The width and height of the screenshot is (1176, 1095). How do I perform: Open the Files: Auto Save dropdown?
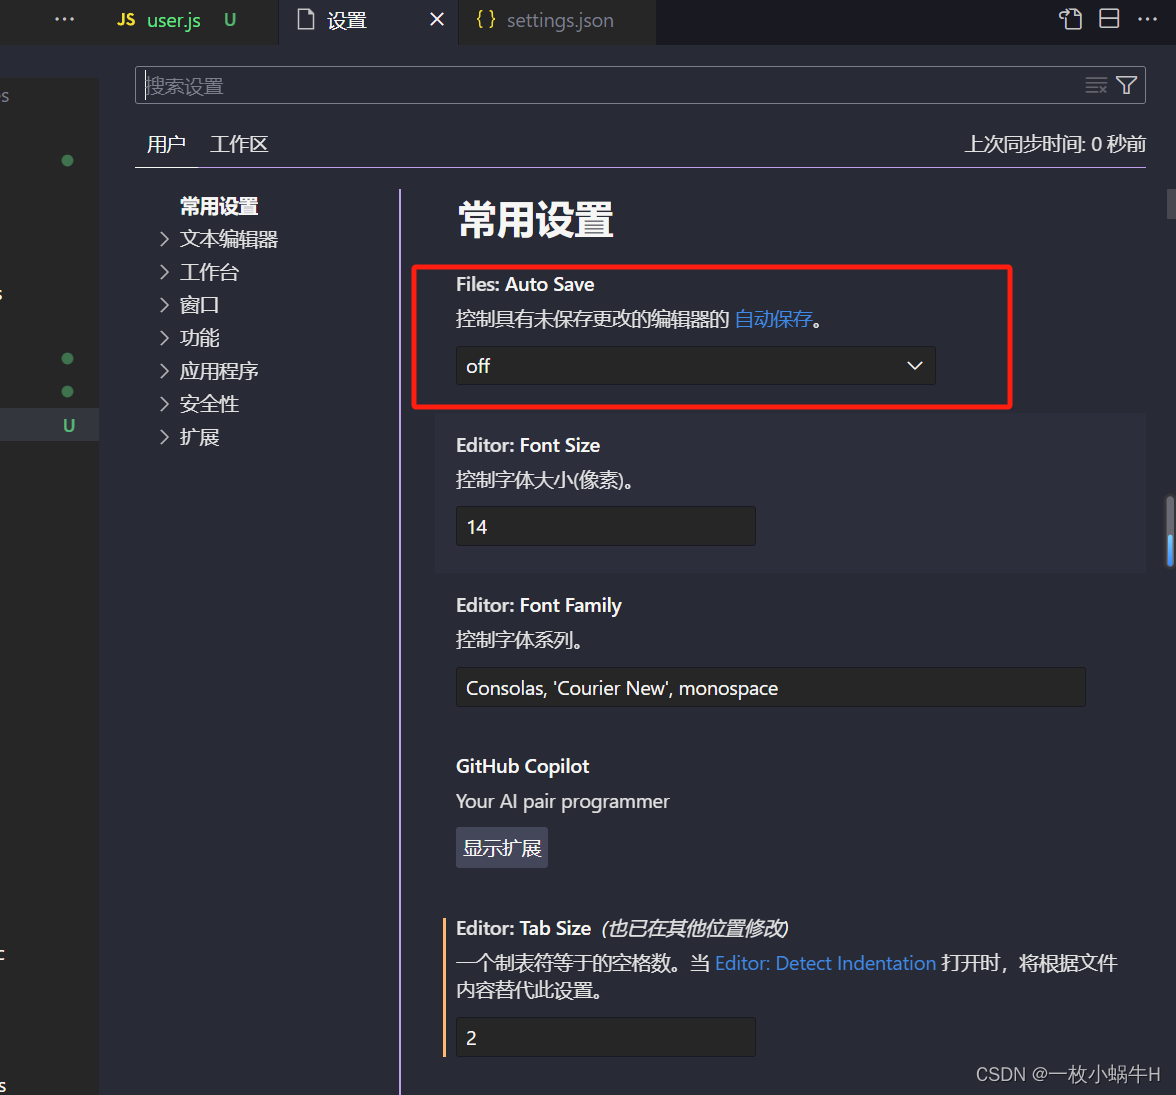pos(695,366)
